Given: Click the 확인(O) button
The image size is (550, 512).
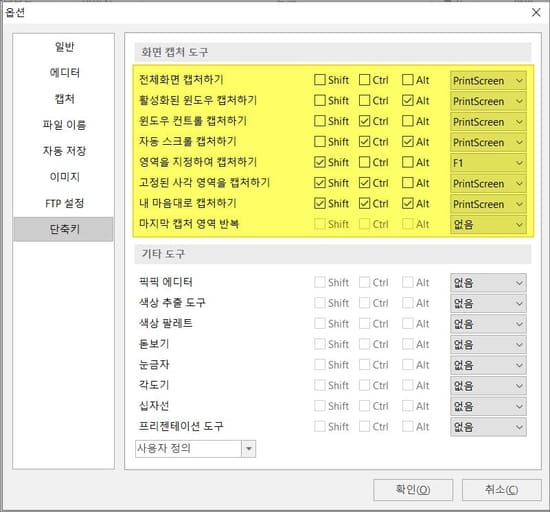Looking at the screenshot, I should [413, 490].
